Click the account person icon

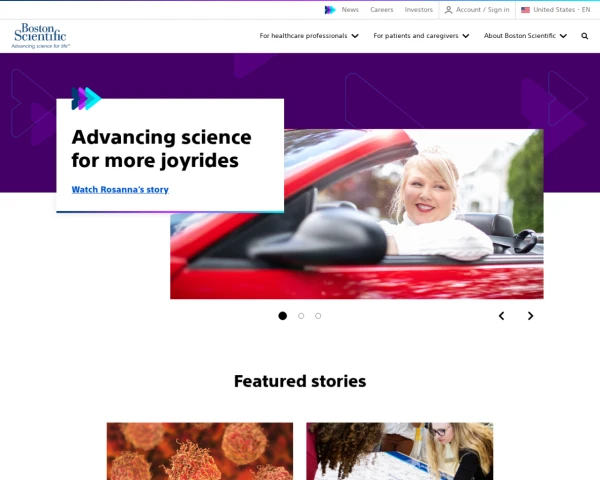(x=448, y=10)
